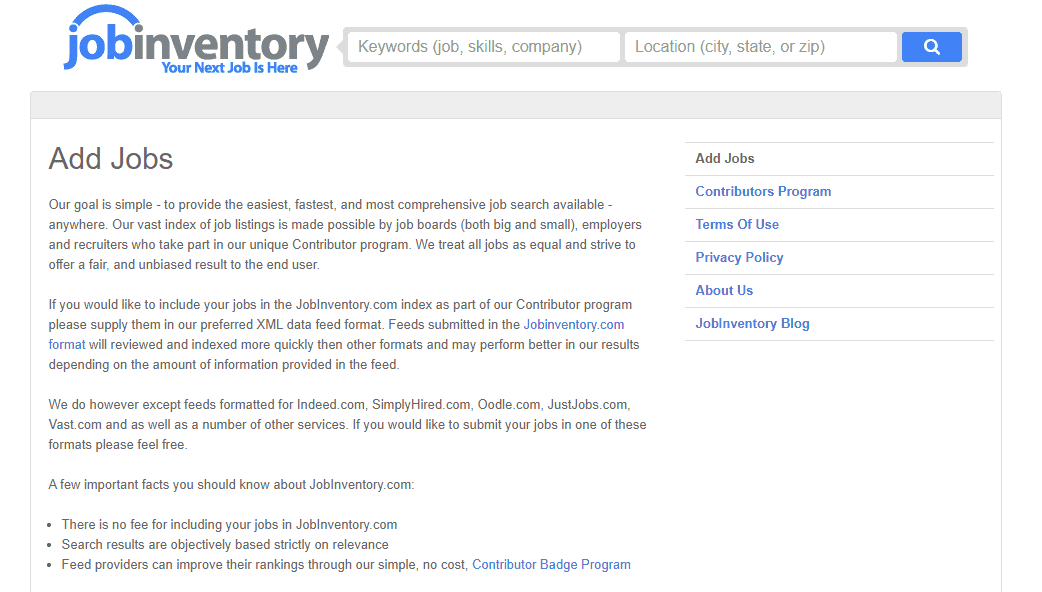This screenshot has height=592, width=1042.
Task: Click the first bullet about no fee
Action: (x=229, y=524)
